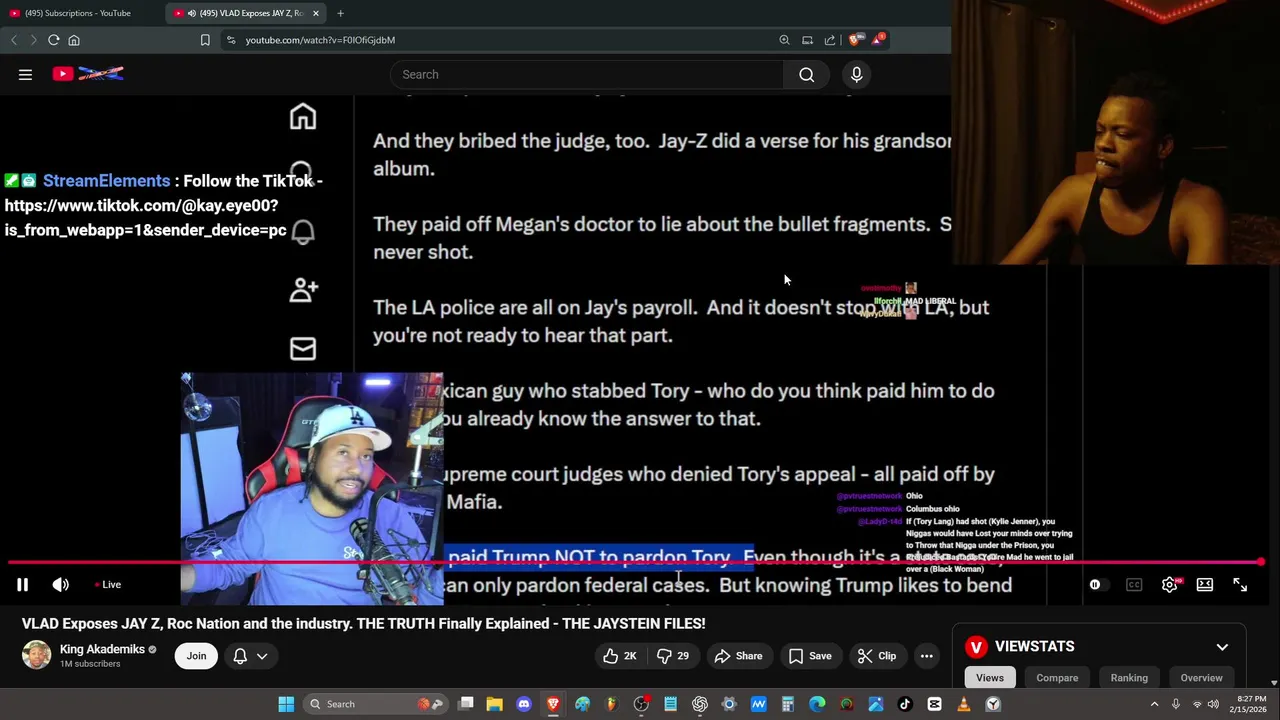Open King Akademiks channel avatar
The height and width of the screenshot is (720, 1280).
pyautogui.click(x=37, y=655)
